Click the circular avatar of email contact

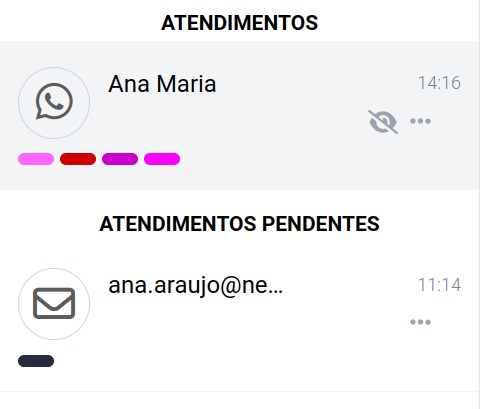(54, 304)
